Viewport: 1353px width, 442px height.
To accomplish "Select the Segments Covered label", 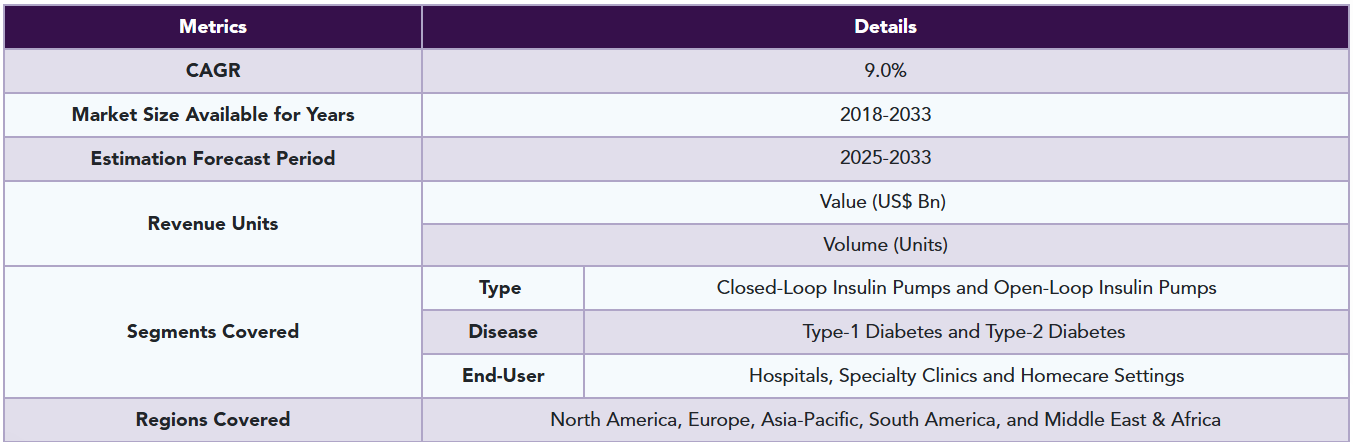I will click(x=213, y=332).
